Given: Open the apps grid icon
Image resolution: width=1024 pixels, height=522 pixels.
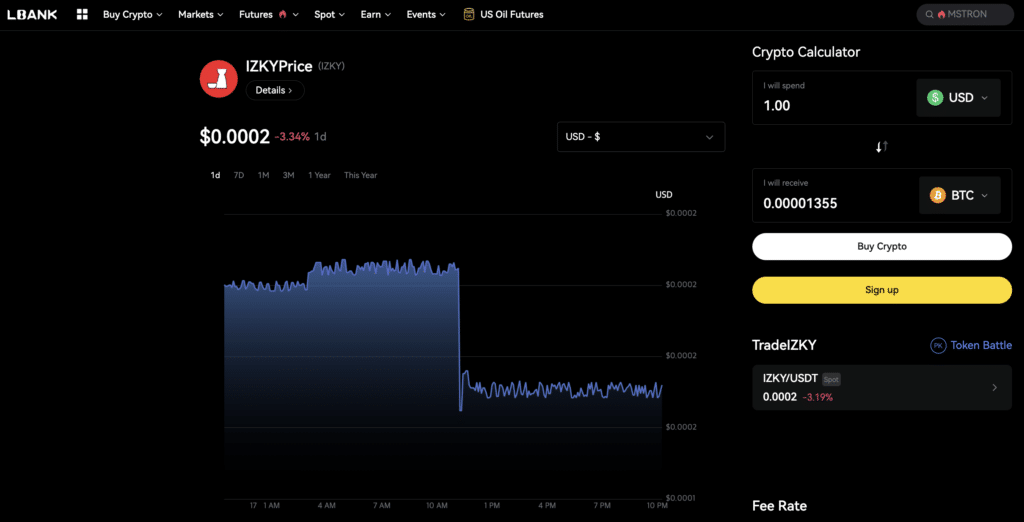Looking at the screenshot, I should tap(82, 14).
